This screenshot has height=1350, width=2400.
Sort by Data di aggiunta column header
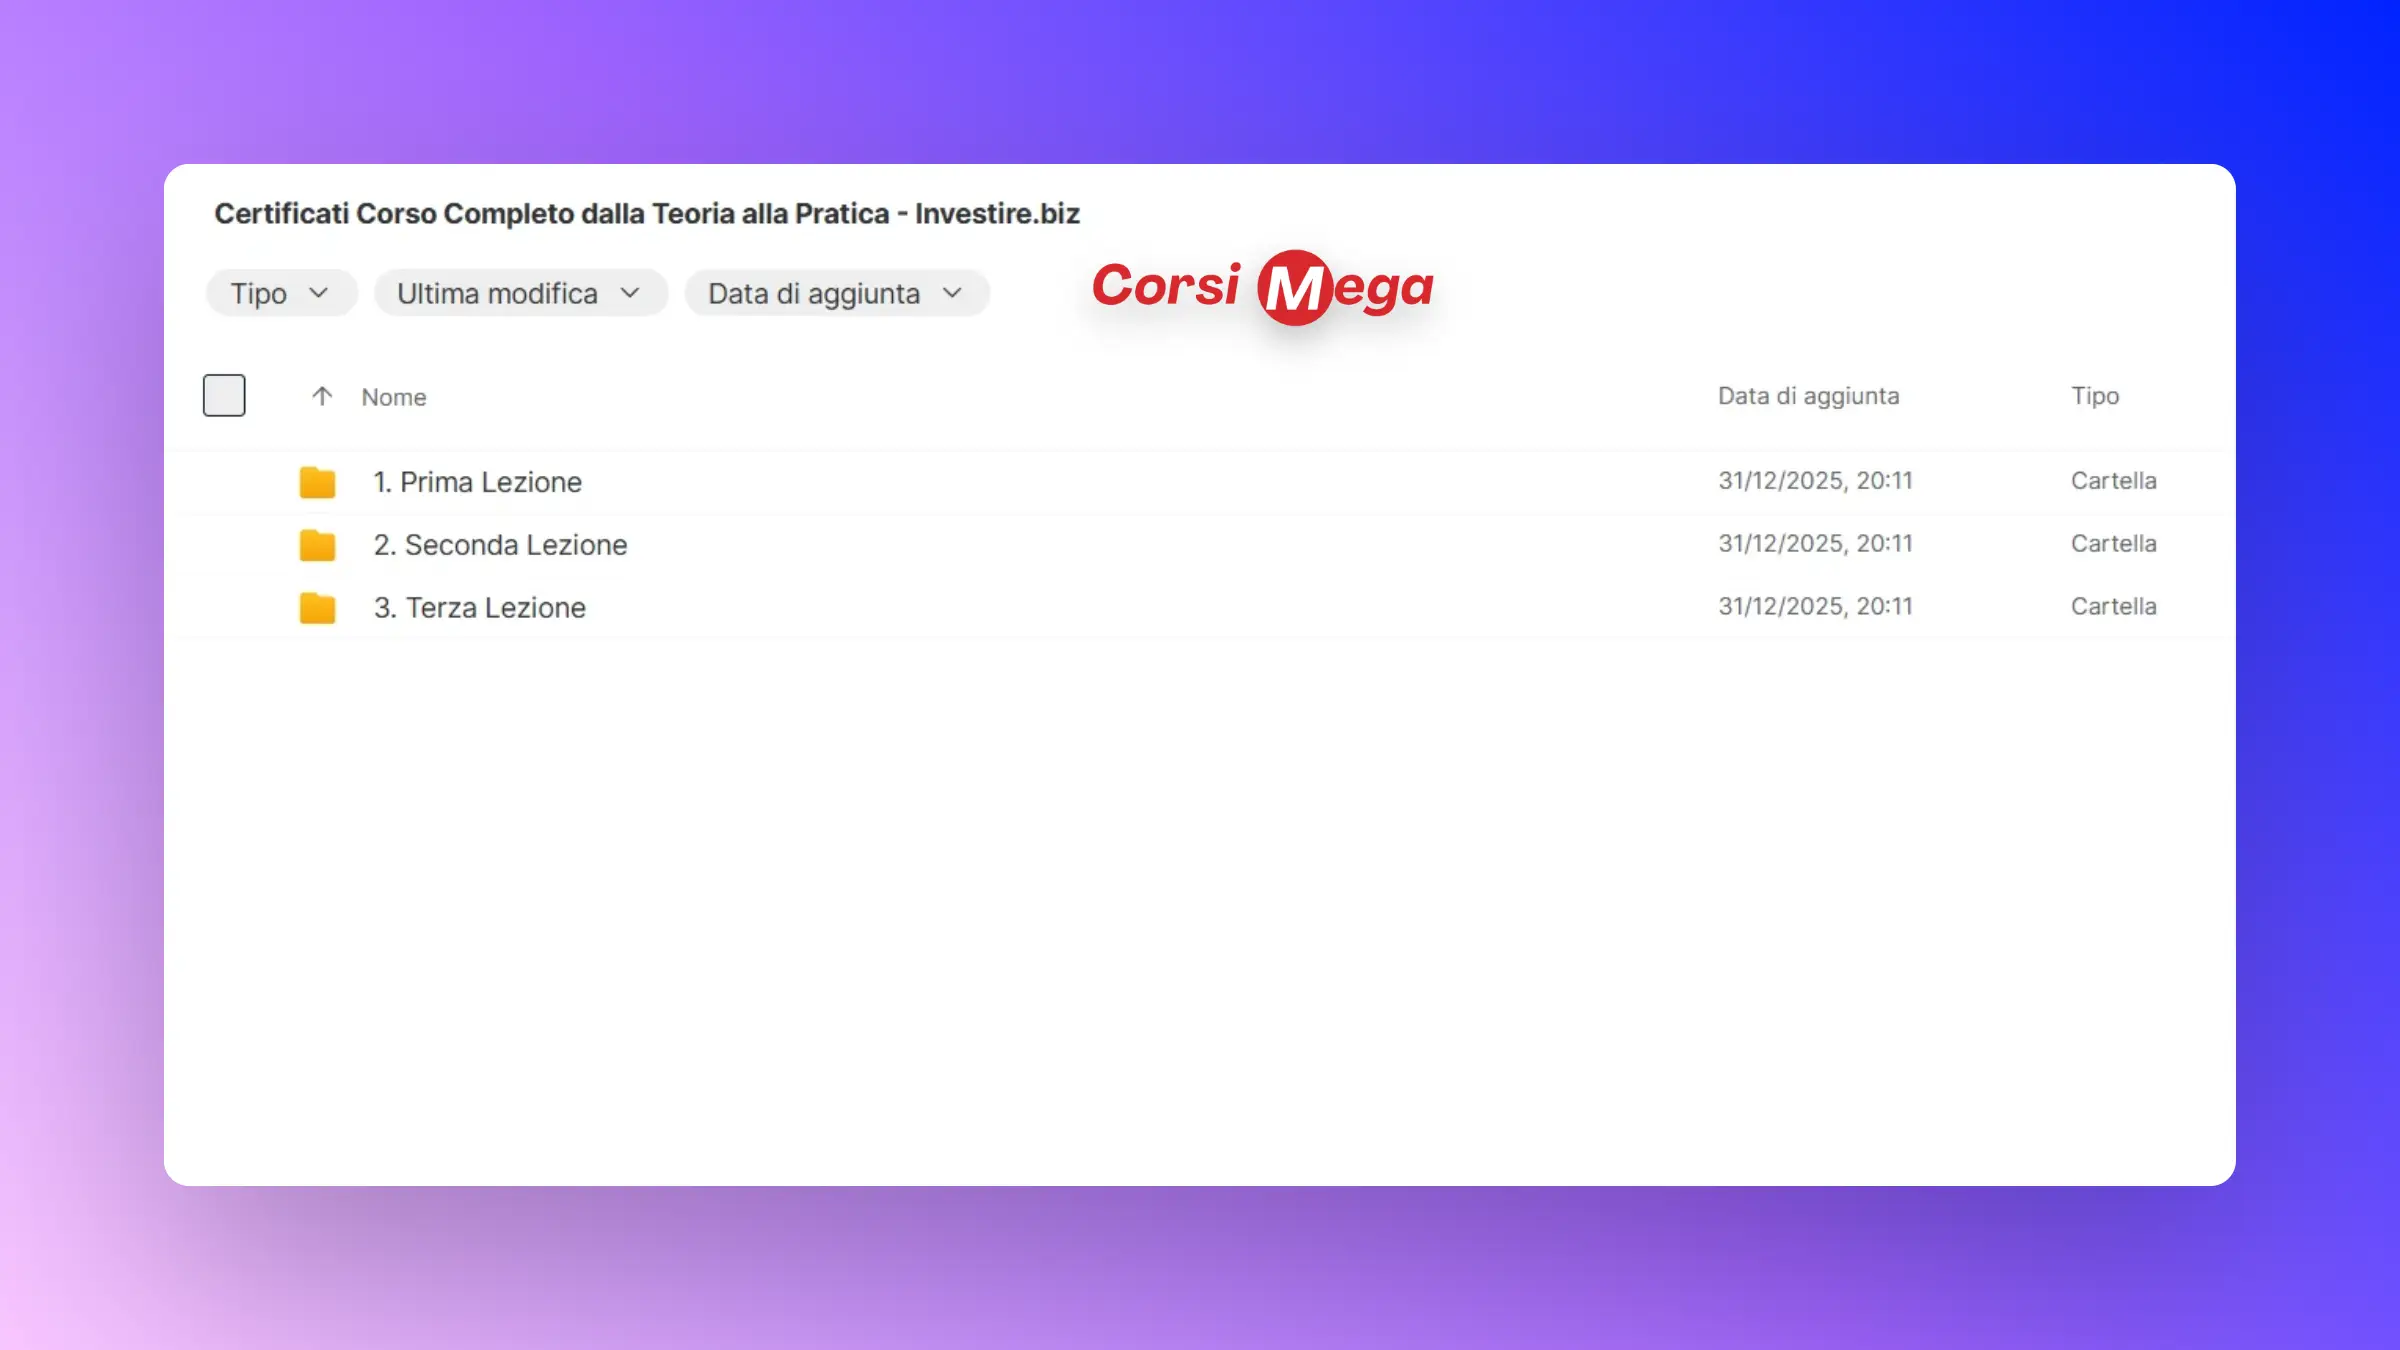point(1808,396)
